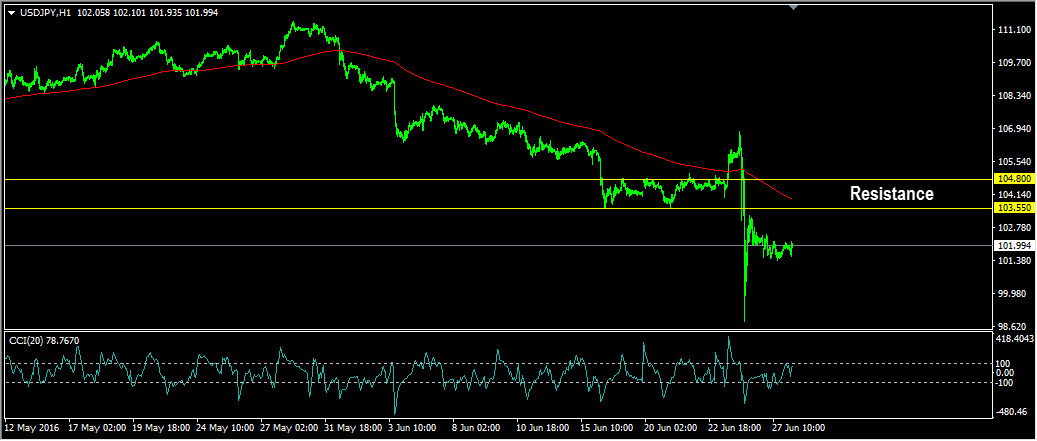The height and width of the screenshot is (441, 1037).
Task: Click the 106.940 price axis label
Action: pos(1013,130)
